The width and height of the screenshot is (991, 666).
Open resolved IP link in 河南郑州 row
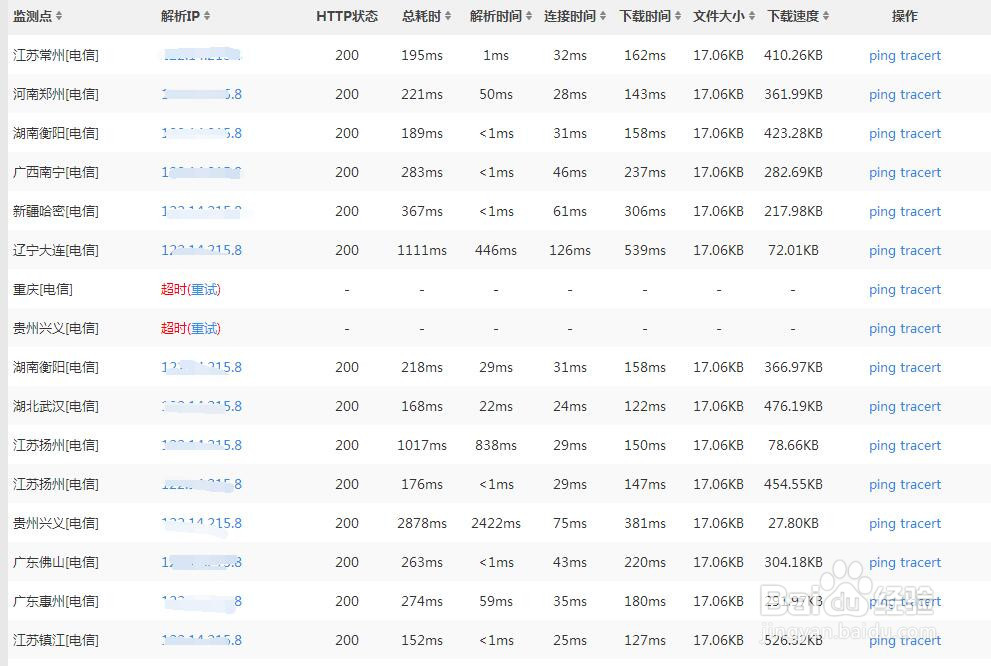pyautogui.click(x=202, y=94)
